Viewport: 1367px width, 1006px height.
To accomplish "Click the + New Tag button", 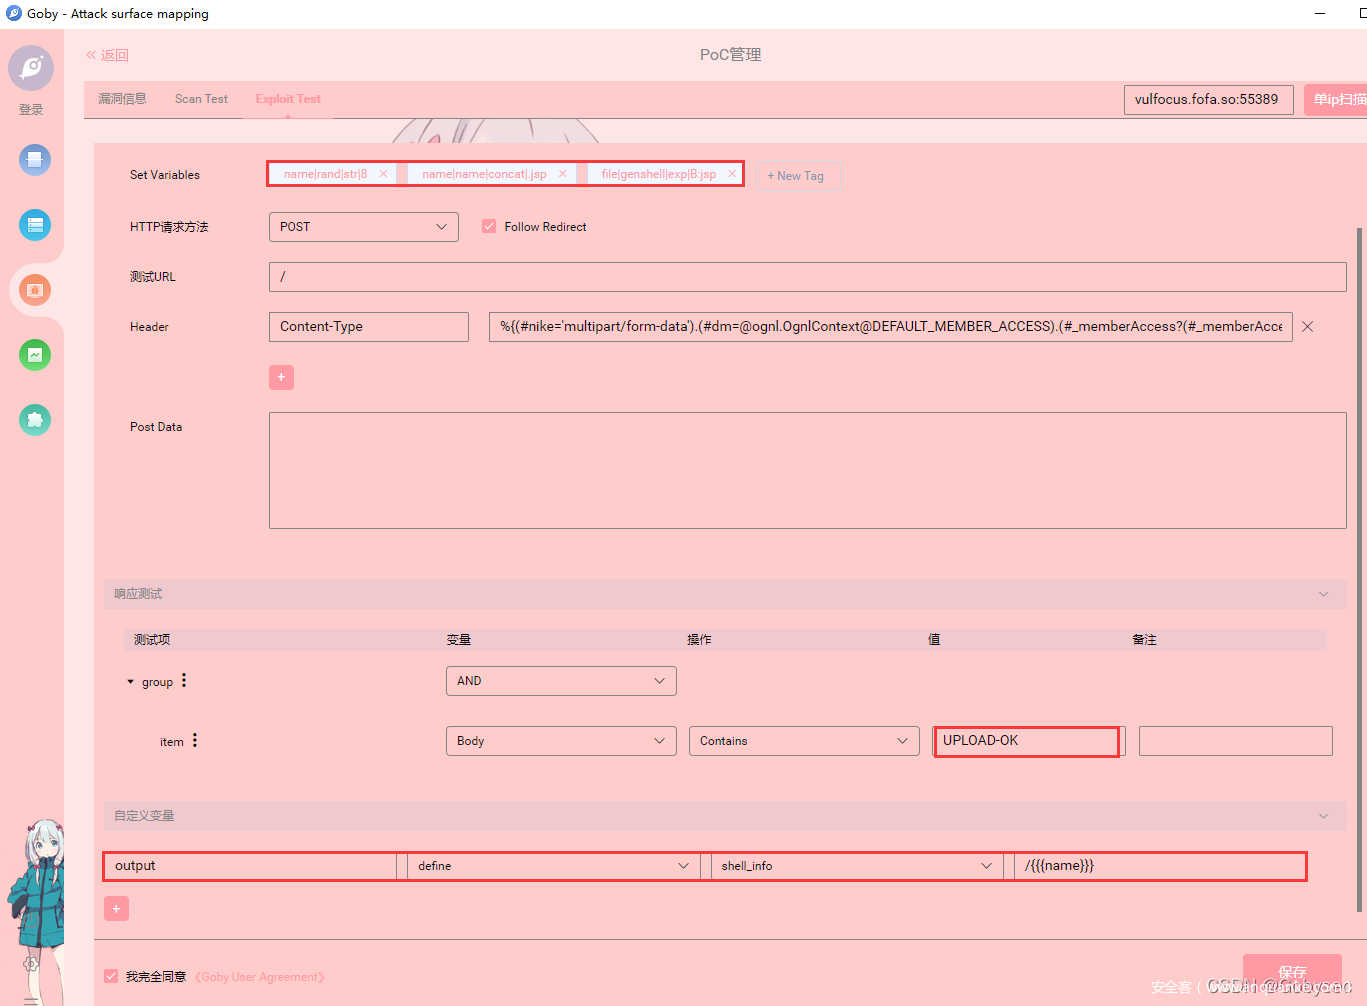I will coord(796,176).
